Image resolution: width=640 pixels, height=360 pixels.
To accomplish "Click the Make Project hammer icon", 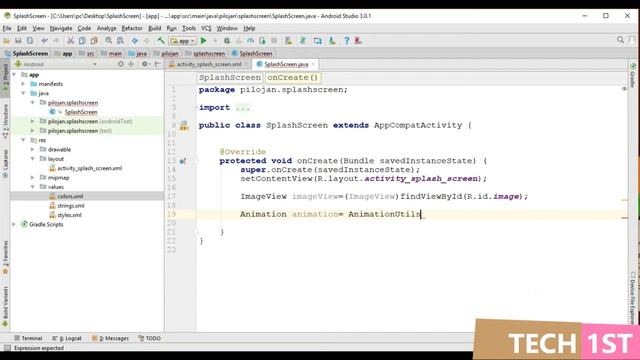I will click(x=161, y=41).
